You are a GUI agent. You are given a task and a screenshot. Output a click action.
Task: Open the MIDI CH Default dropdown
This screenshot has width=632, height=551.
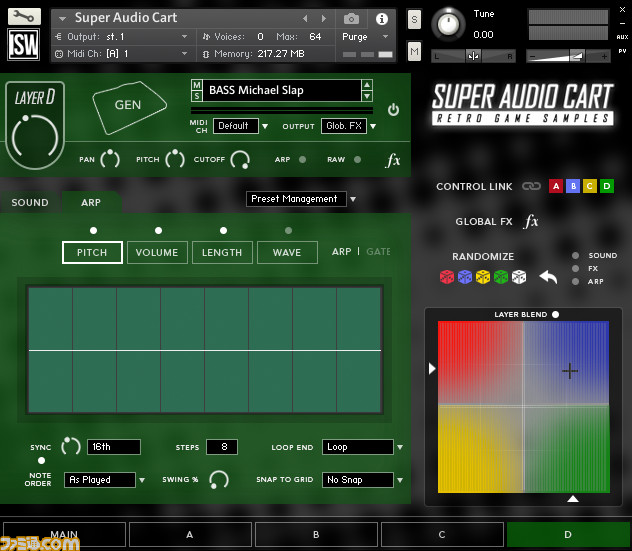241,126
